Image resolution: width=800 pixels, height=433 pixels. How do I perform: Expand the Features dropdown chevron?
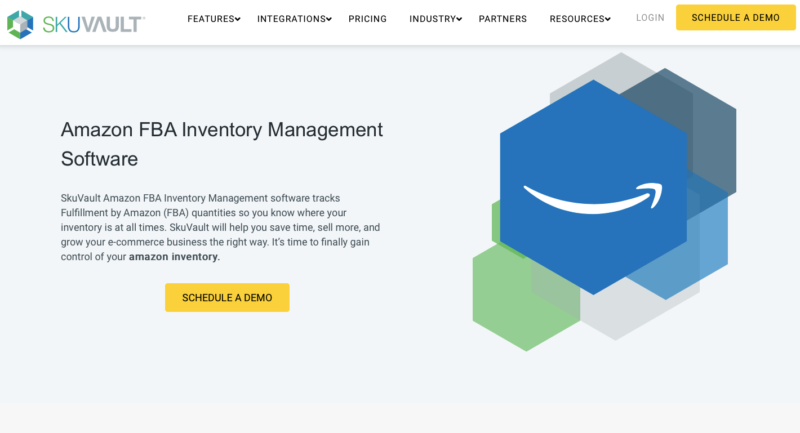pyautogui.click(x=238, y=19)
